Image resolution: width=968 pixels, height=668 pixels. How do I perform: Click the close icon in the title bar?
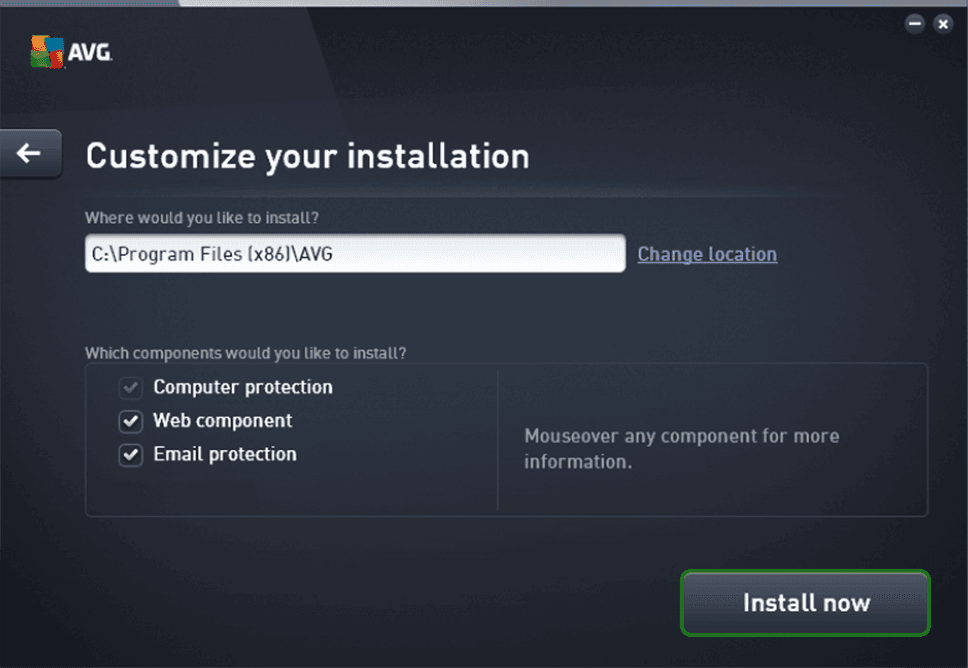943,23
